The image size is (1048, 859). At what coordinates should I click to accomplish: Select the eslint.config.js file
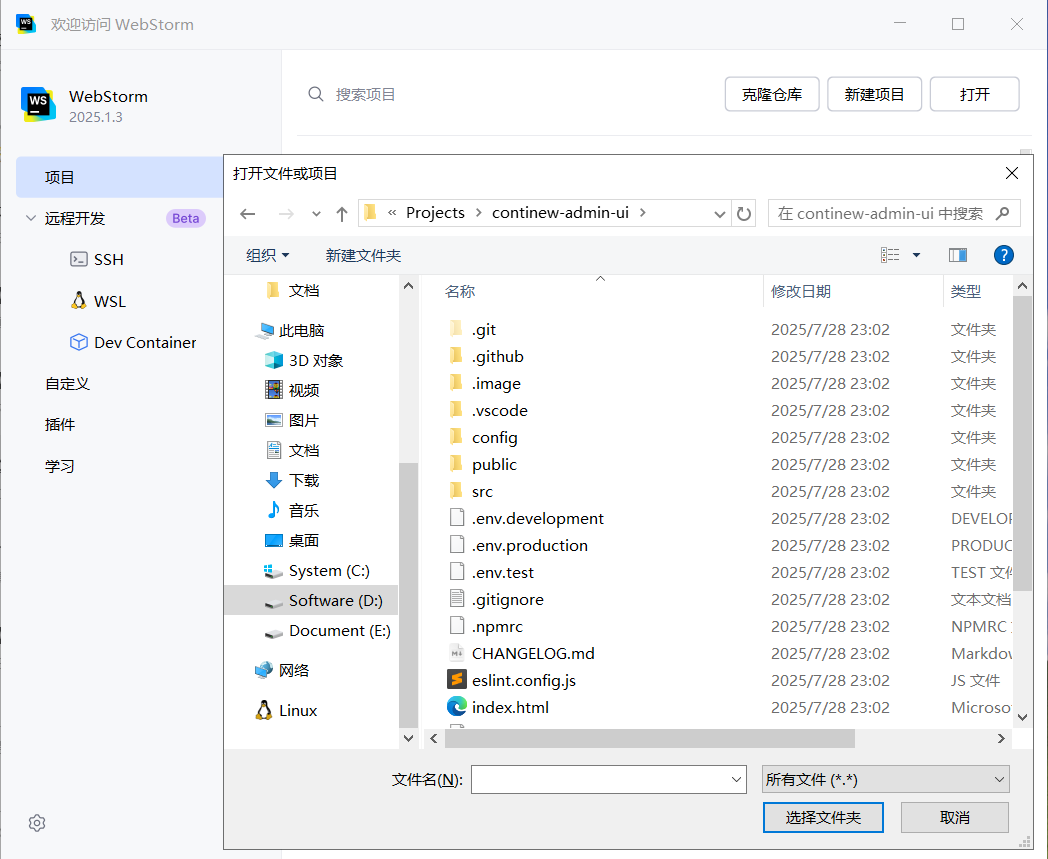pos(512,680)
